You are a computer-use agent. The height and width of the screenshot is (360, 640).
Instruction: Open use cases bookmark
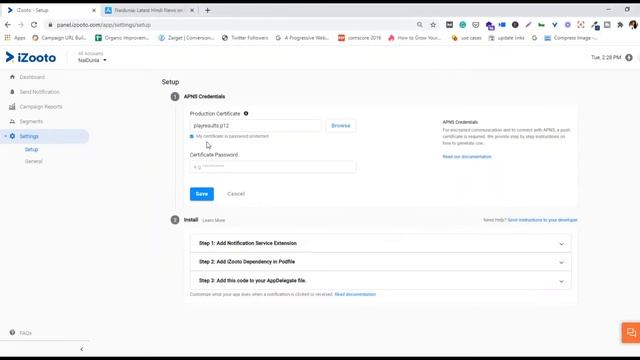[467, 38]
